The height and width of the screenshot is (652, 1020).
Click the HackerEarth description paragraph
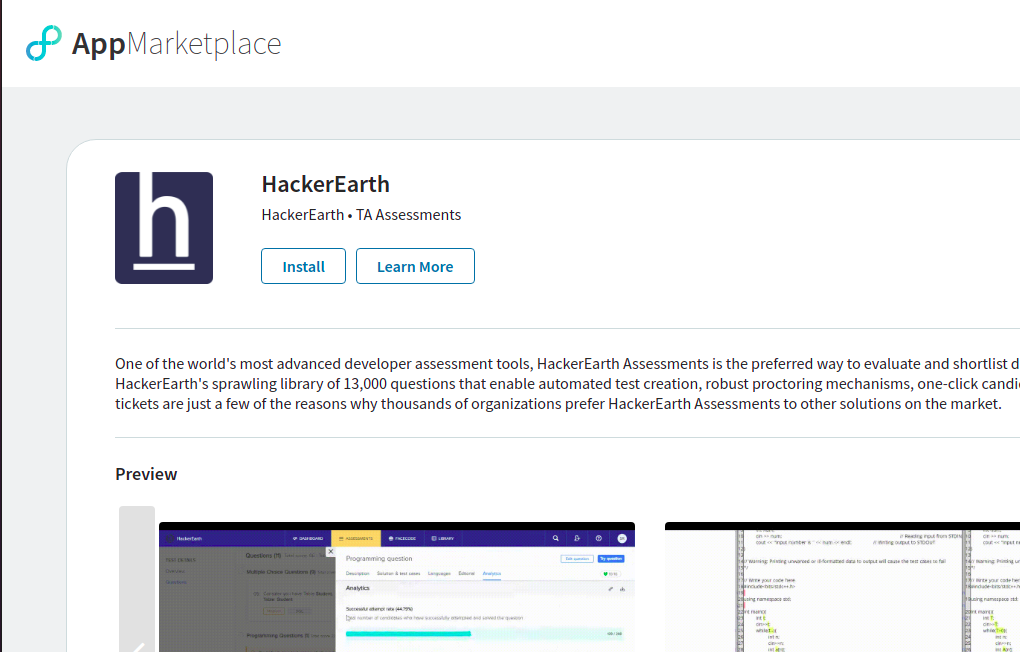coord(567,383)
